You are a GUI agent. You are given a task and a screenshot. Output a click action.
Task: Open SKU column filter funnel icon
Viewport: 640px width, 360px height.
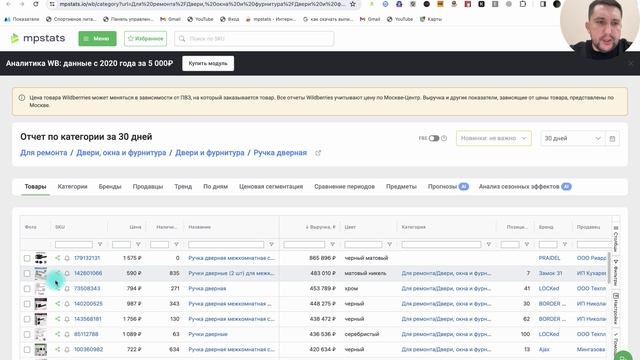(100, 244)
